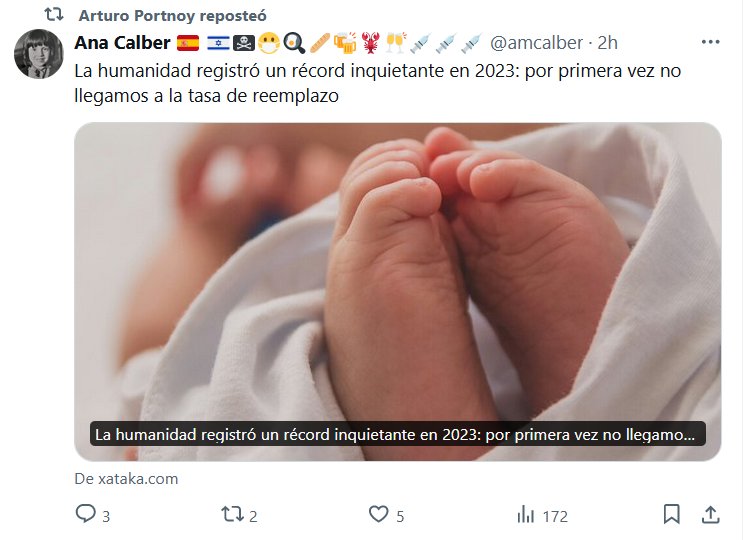Open the @amcalber handle link
The height and width of the screenshot is (540, 744).
(536, 43)
